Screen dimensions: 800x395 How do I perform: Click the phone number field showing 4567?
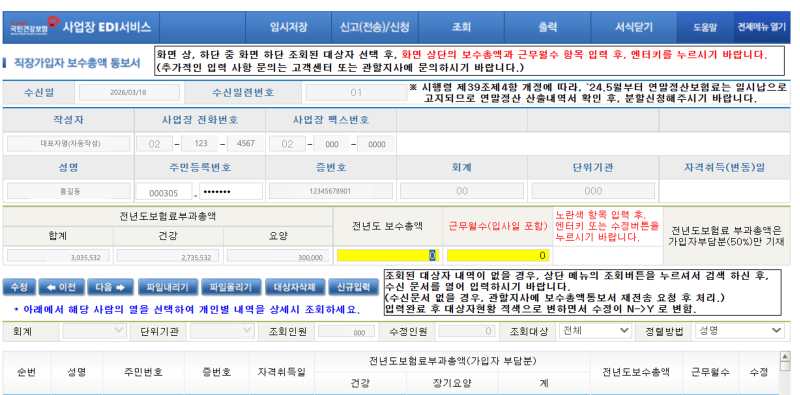tap(245, 144)
